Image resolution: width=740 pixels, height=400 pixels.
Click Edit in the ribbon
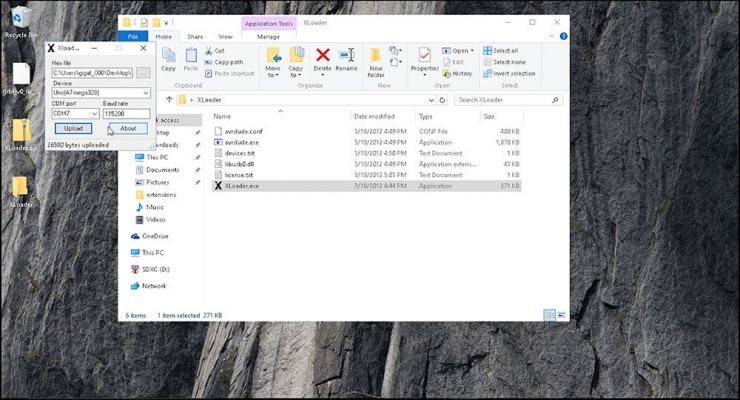coord(453,62)
